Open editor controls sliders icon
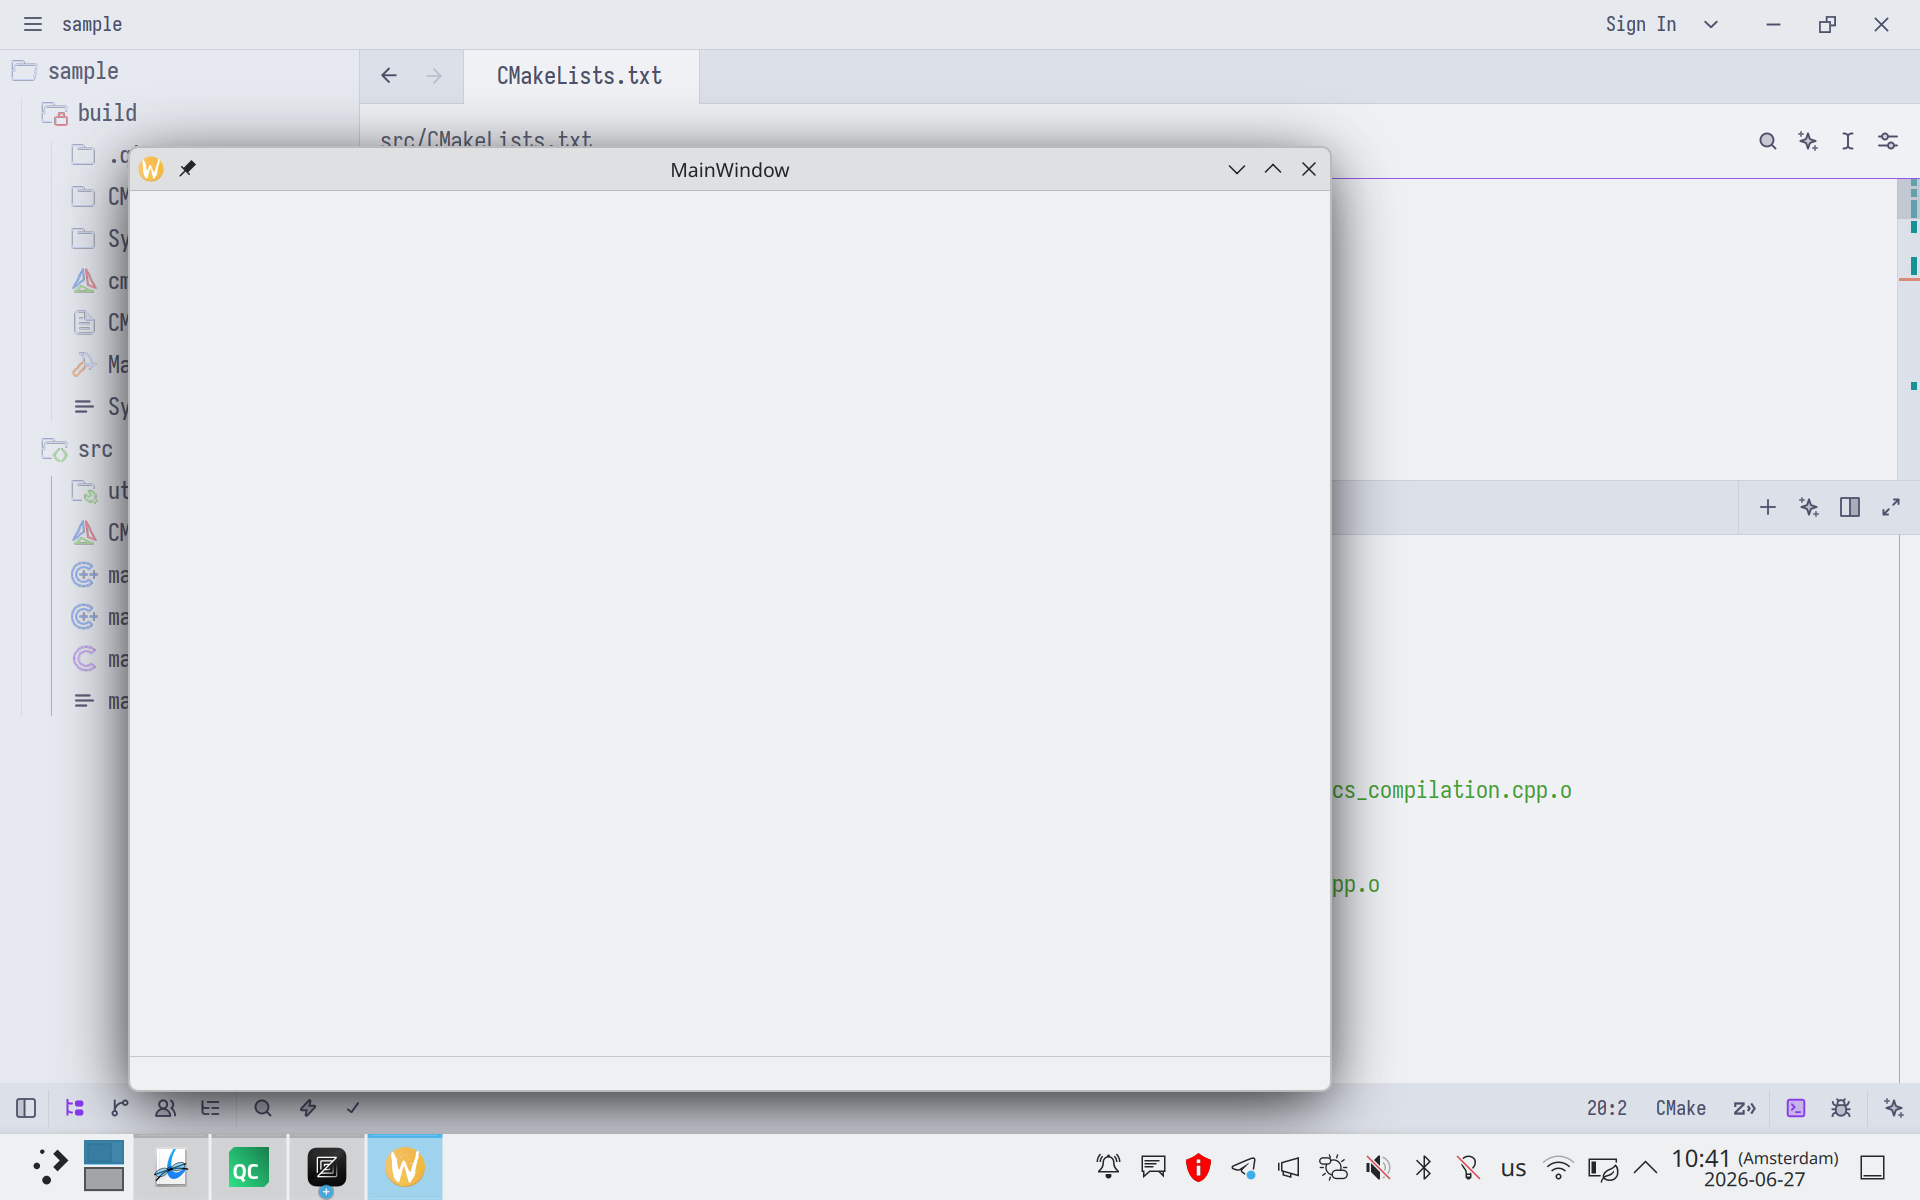The width and height of the screenshot is (1920, 1200). coord(1888,141)
